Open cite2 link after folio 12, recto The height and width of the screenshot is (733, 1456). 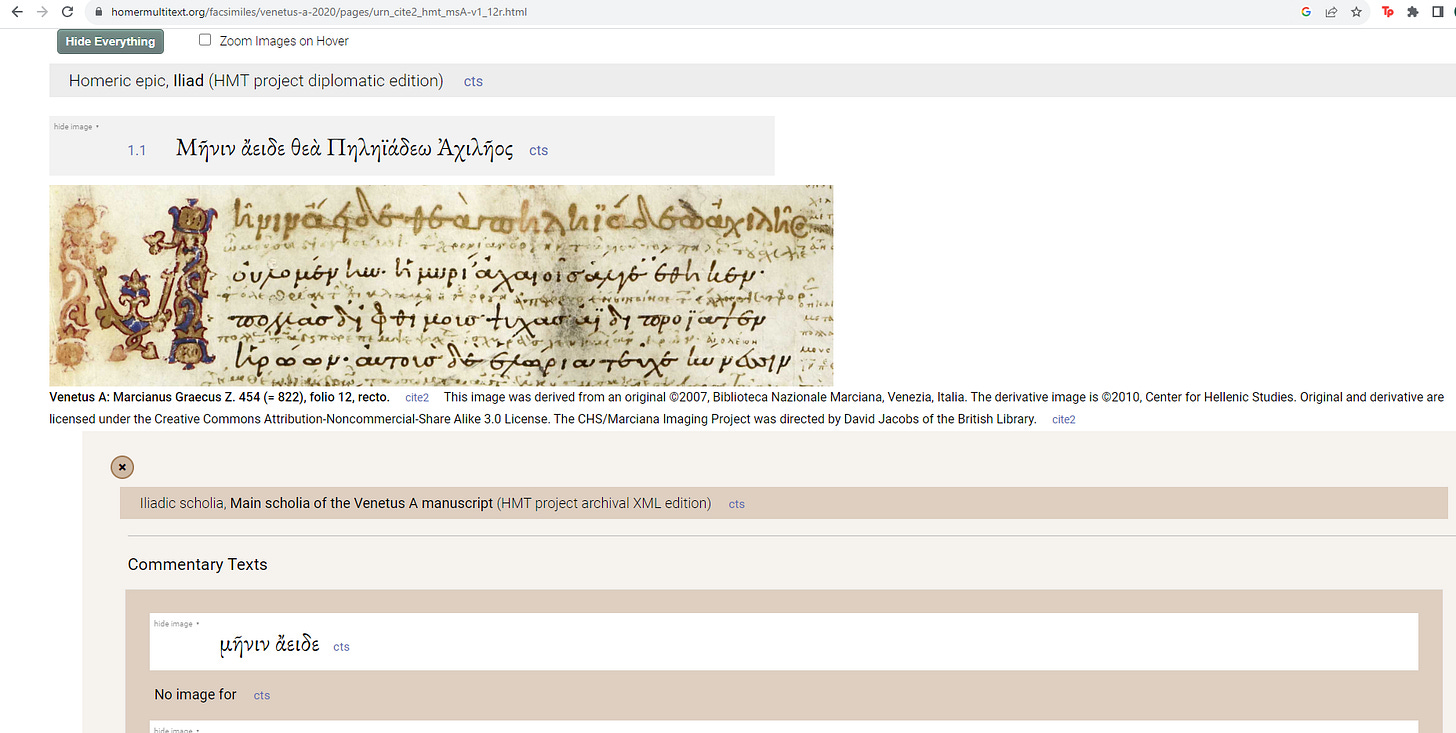coord(417,398)
